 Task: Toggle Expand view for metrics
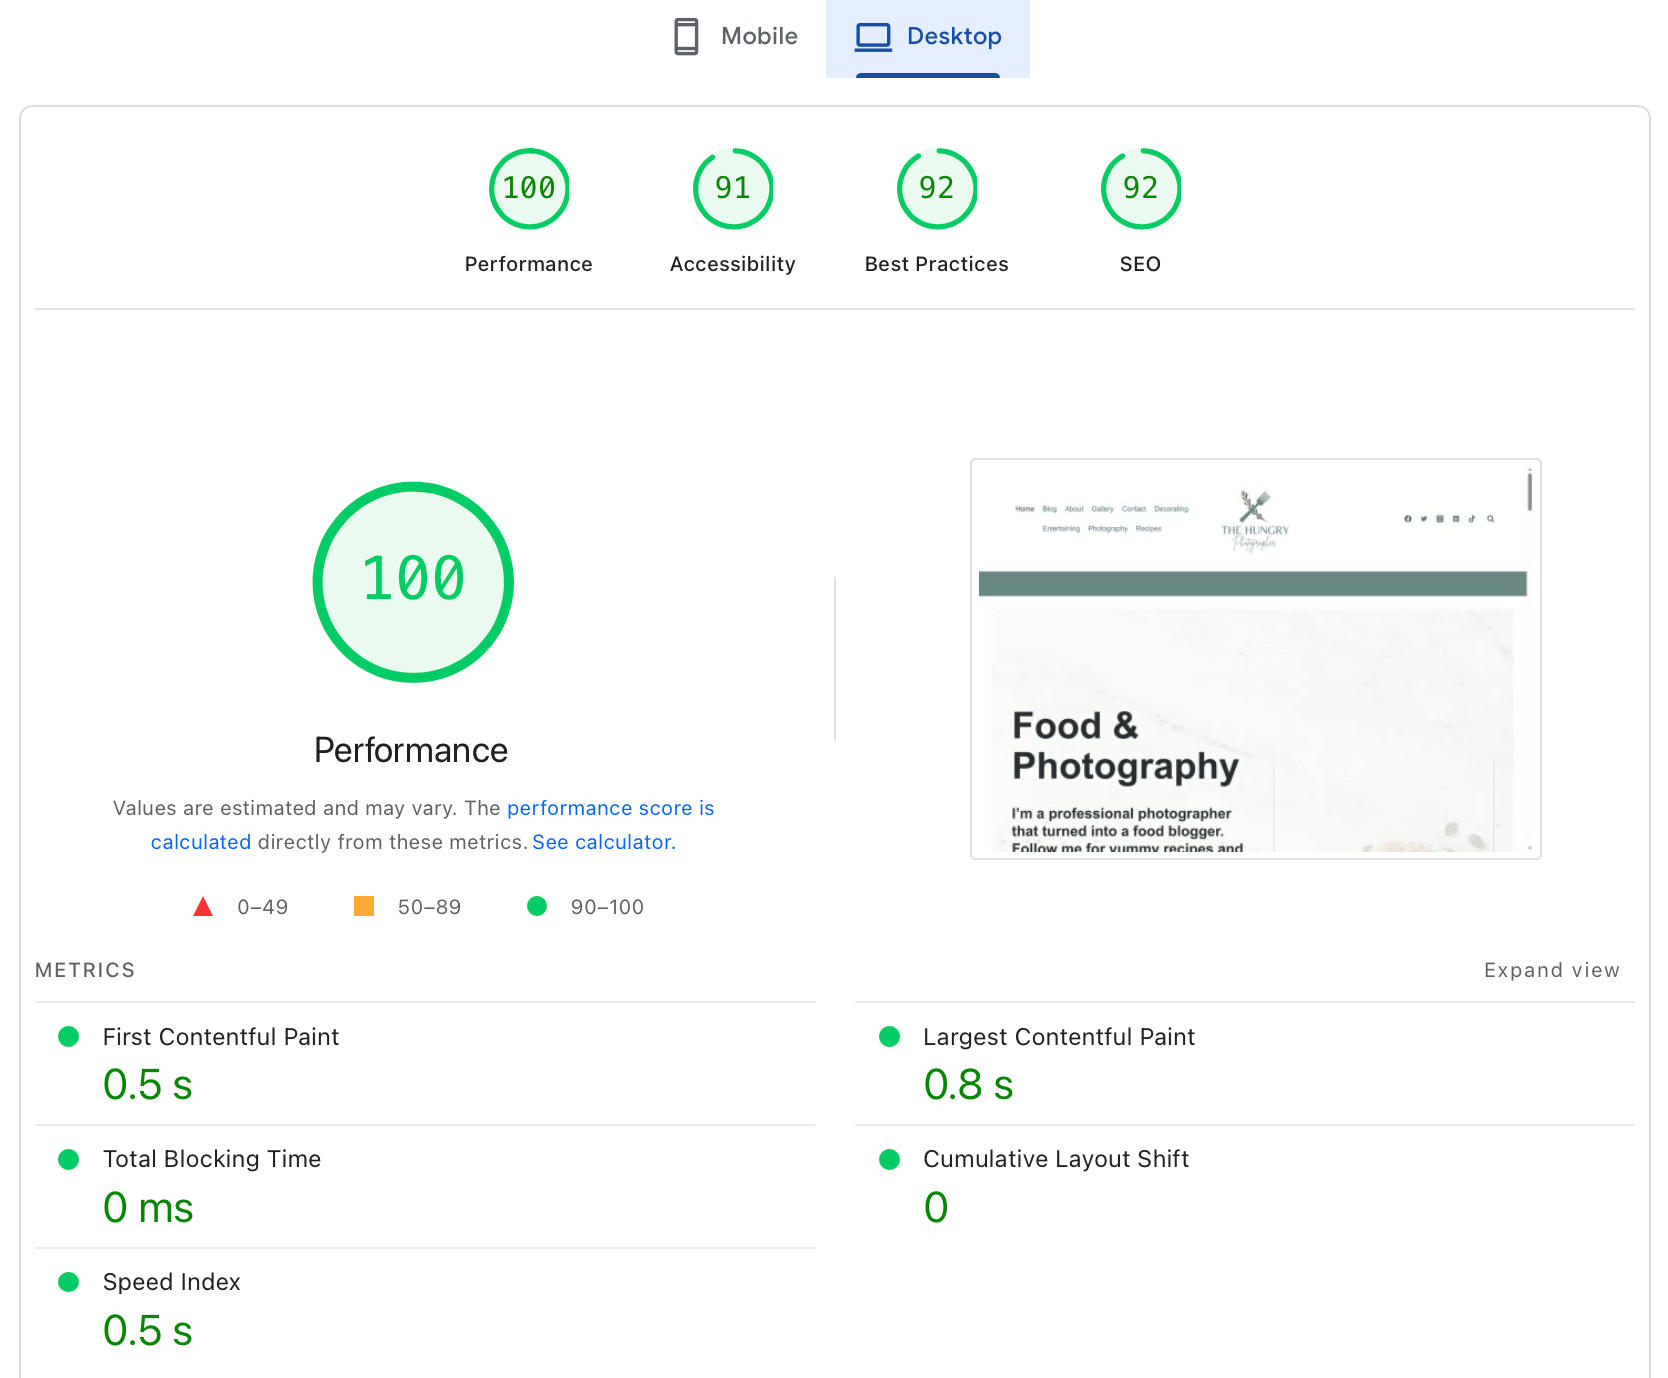pos(1551,970)
